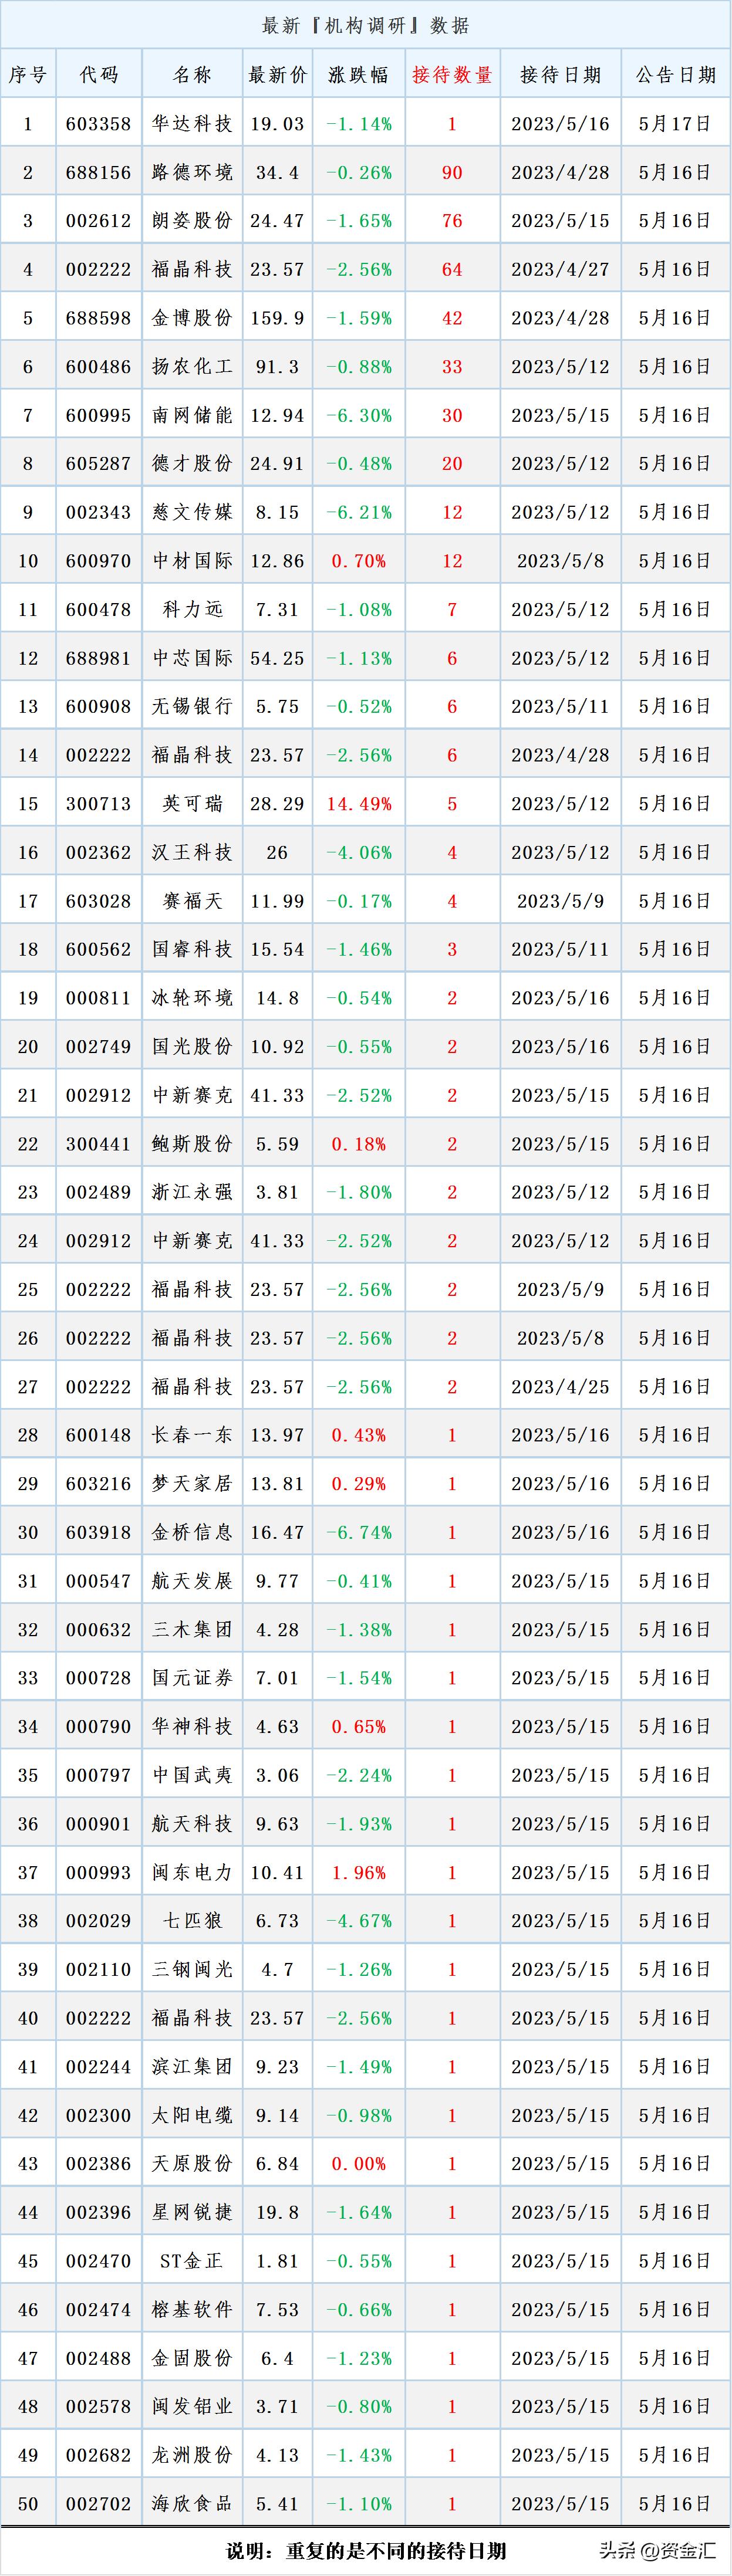Click the red change value 0.00%
The image size is (732, 2576).
point(359,2164)
